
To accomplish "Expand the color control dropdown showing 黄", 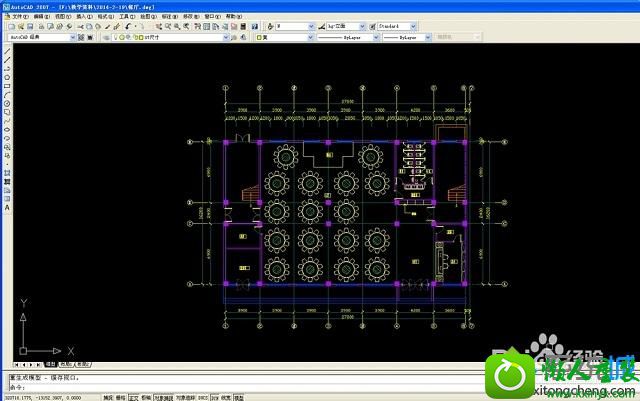I will 310,37.
